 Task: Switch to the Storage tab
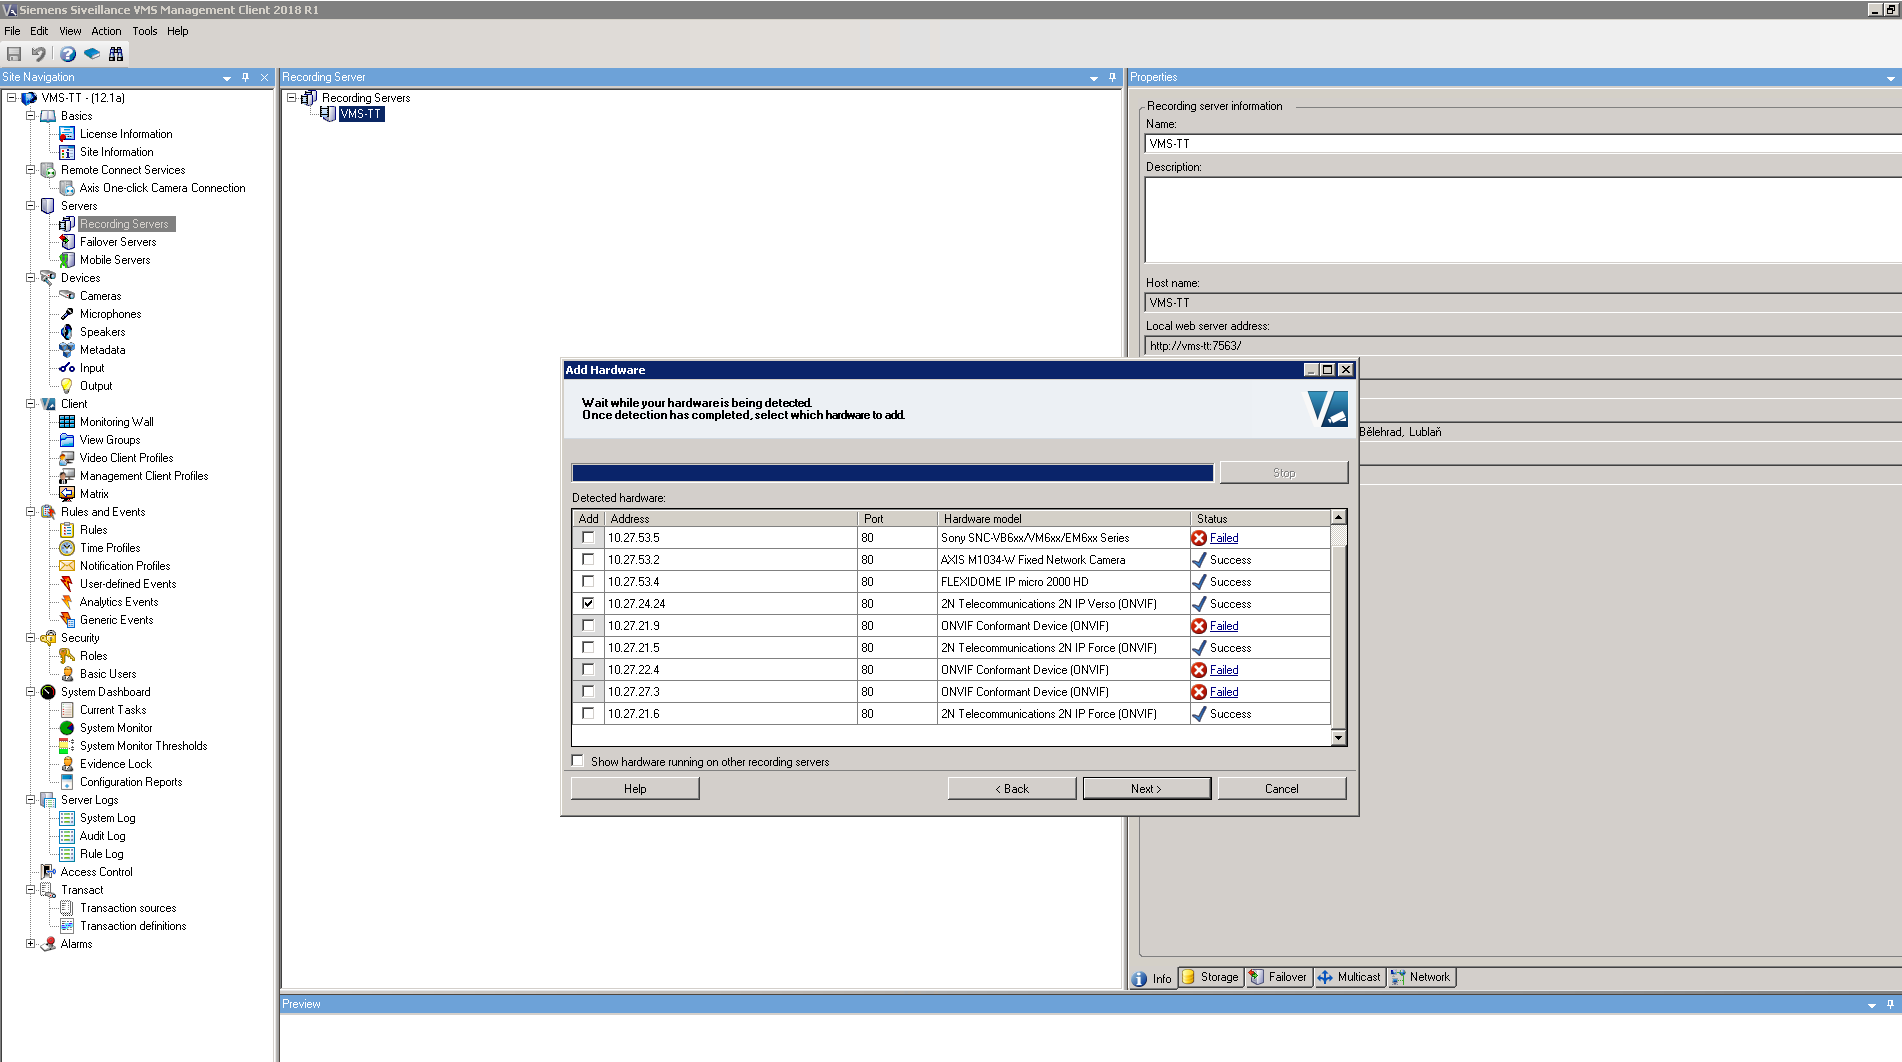pos(1211,977)
